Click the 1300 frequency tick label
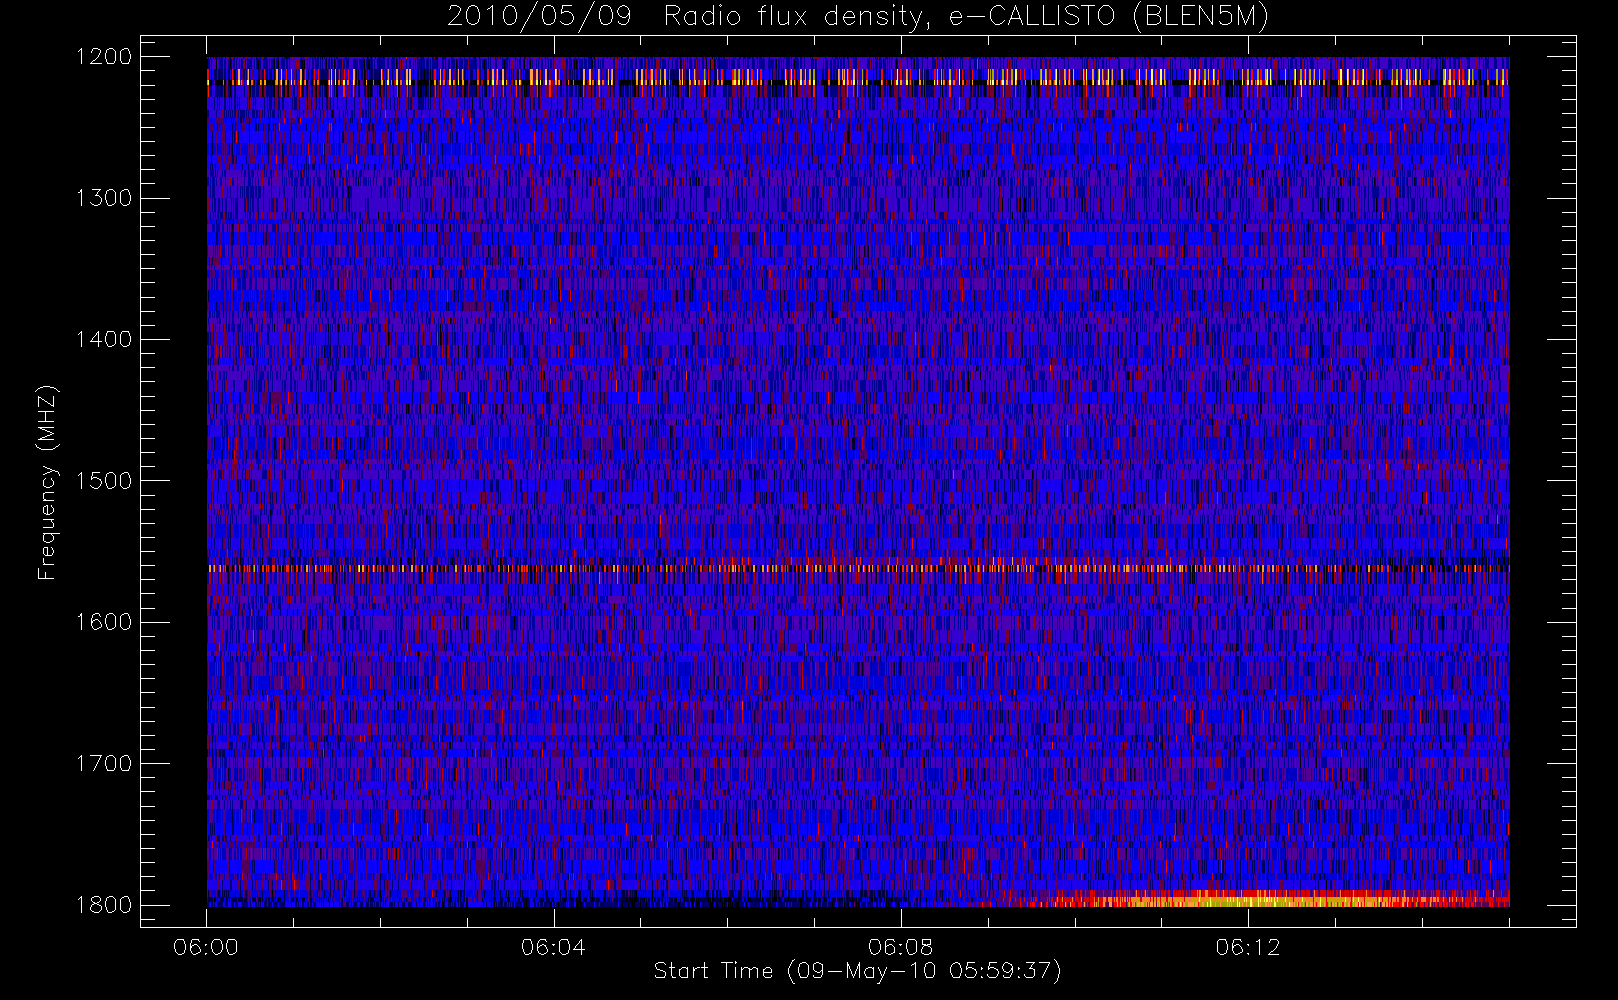The width and height of the screenshot is (1618, 1000). 104,198
